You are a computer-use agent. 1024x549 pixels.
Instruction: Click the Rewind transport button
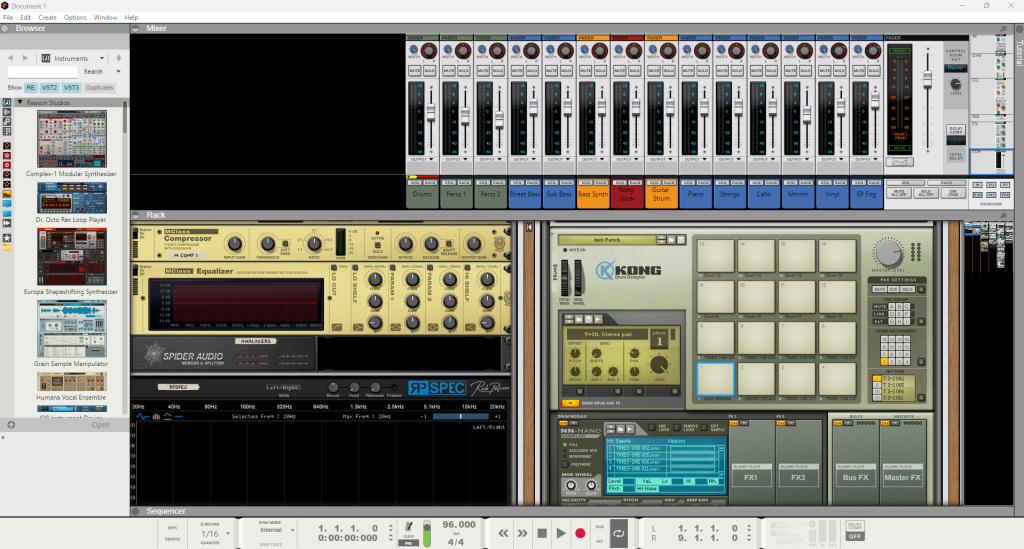(x=503, y=533)
